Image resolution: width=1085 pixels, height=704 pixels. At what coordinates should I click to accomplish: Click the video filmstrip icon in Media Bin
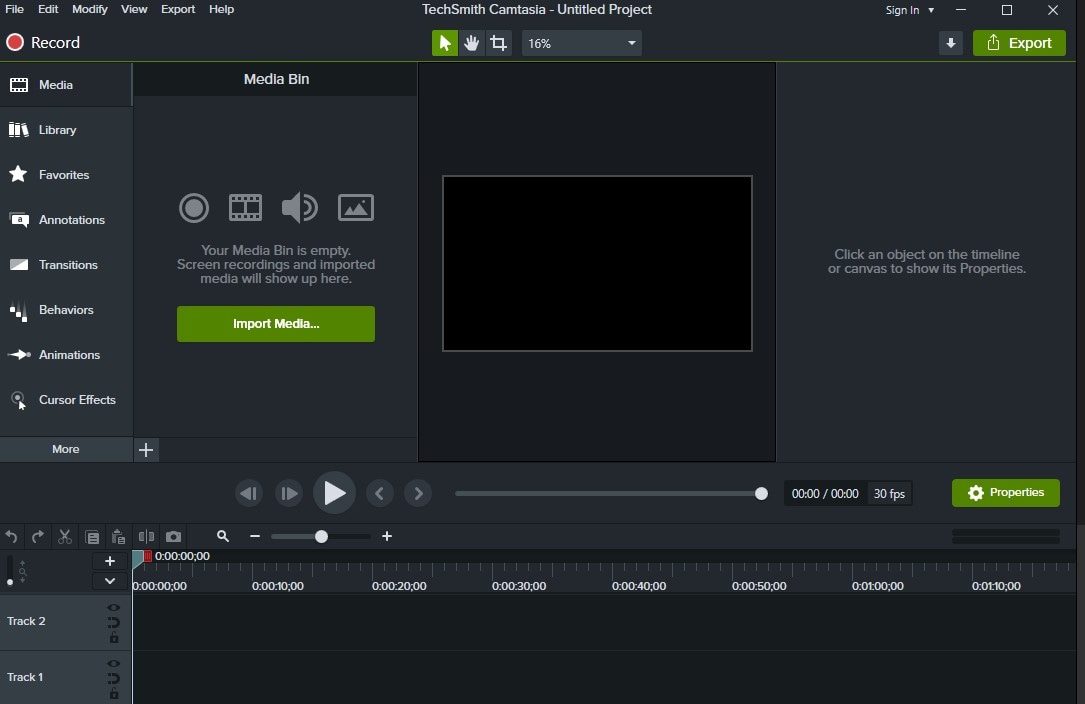coord(246,208)
